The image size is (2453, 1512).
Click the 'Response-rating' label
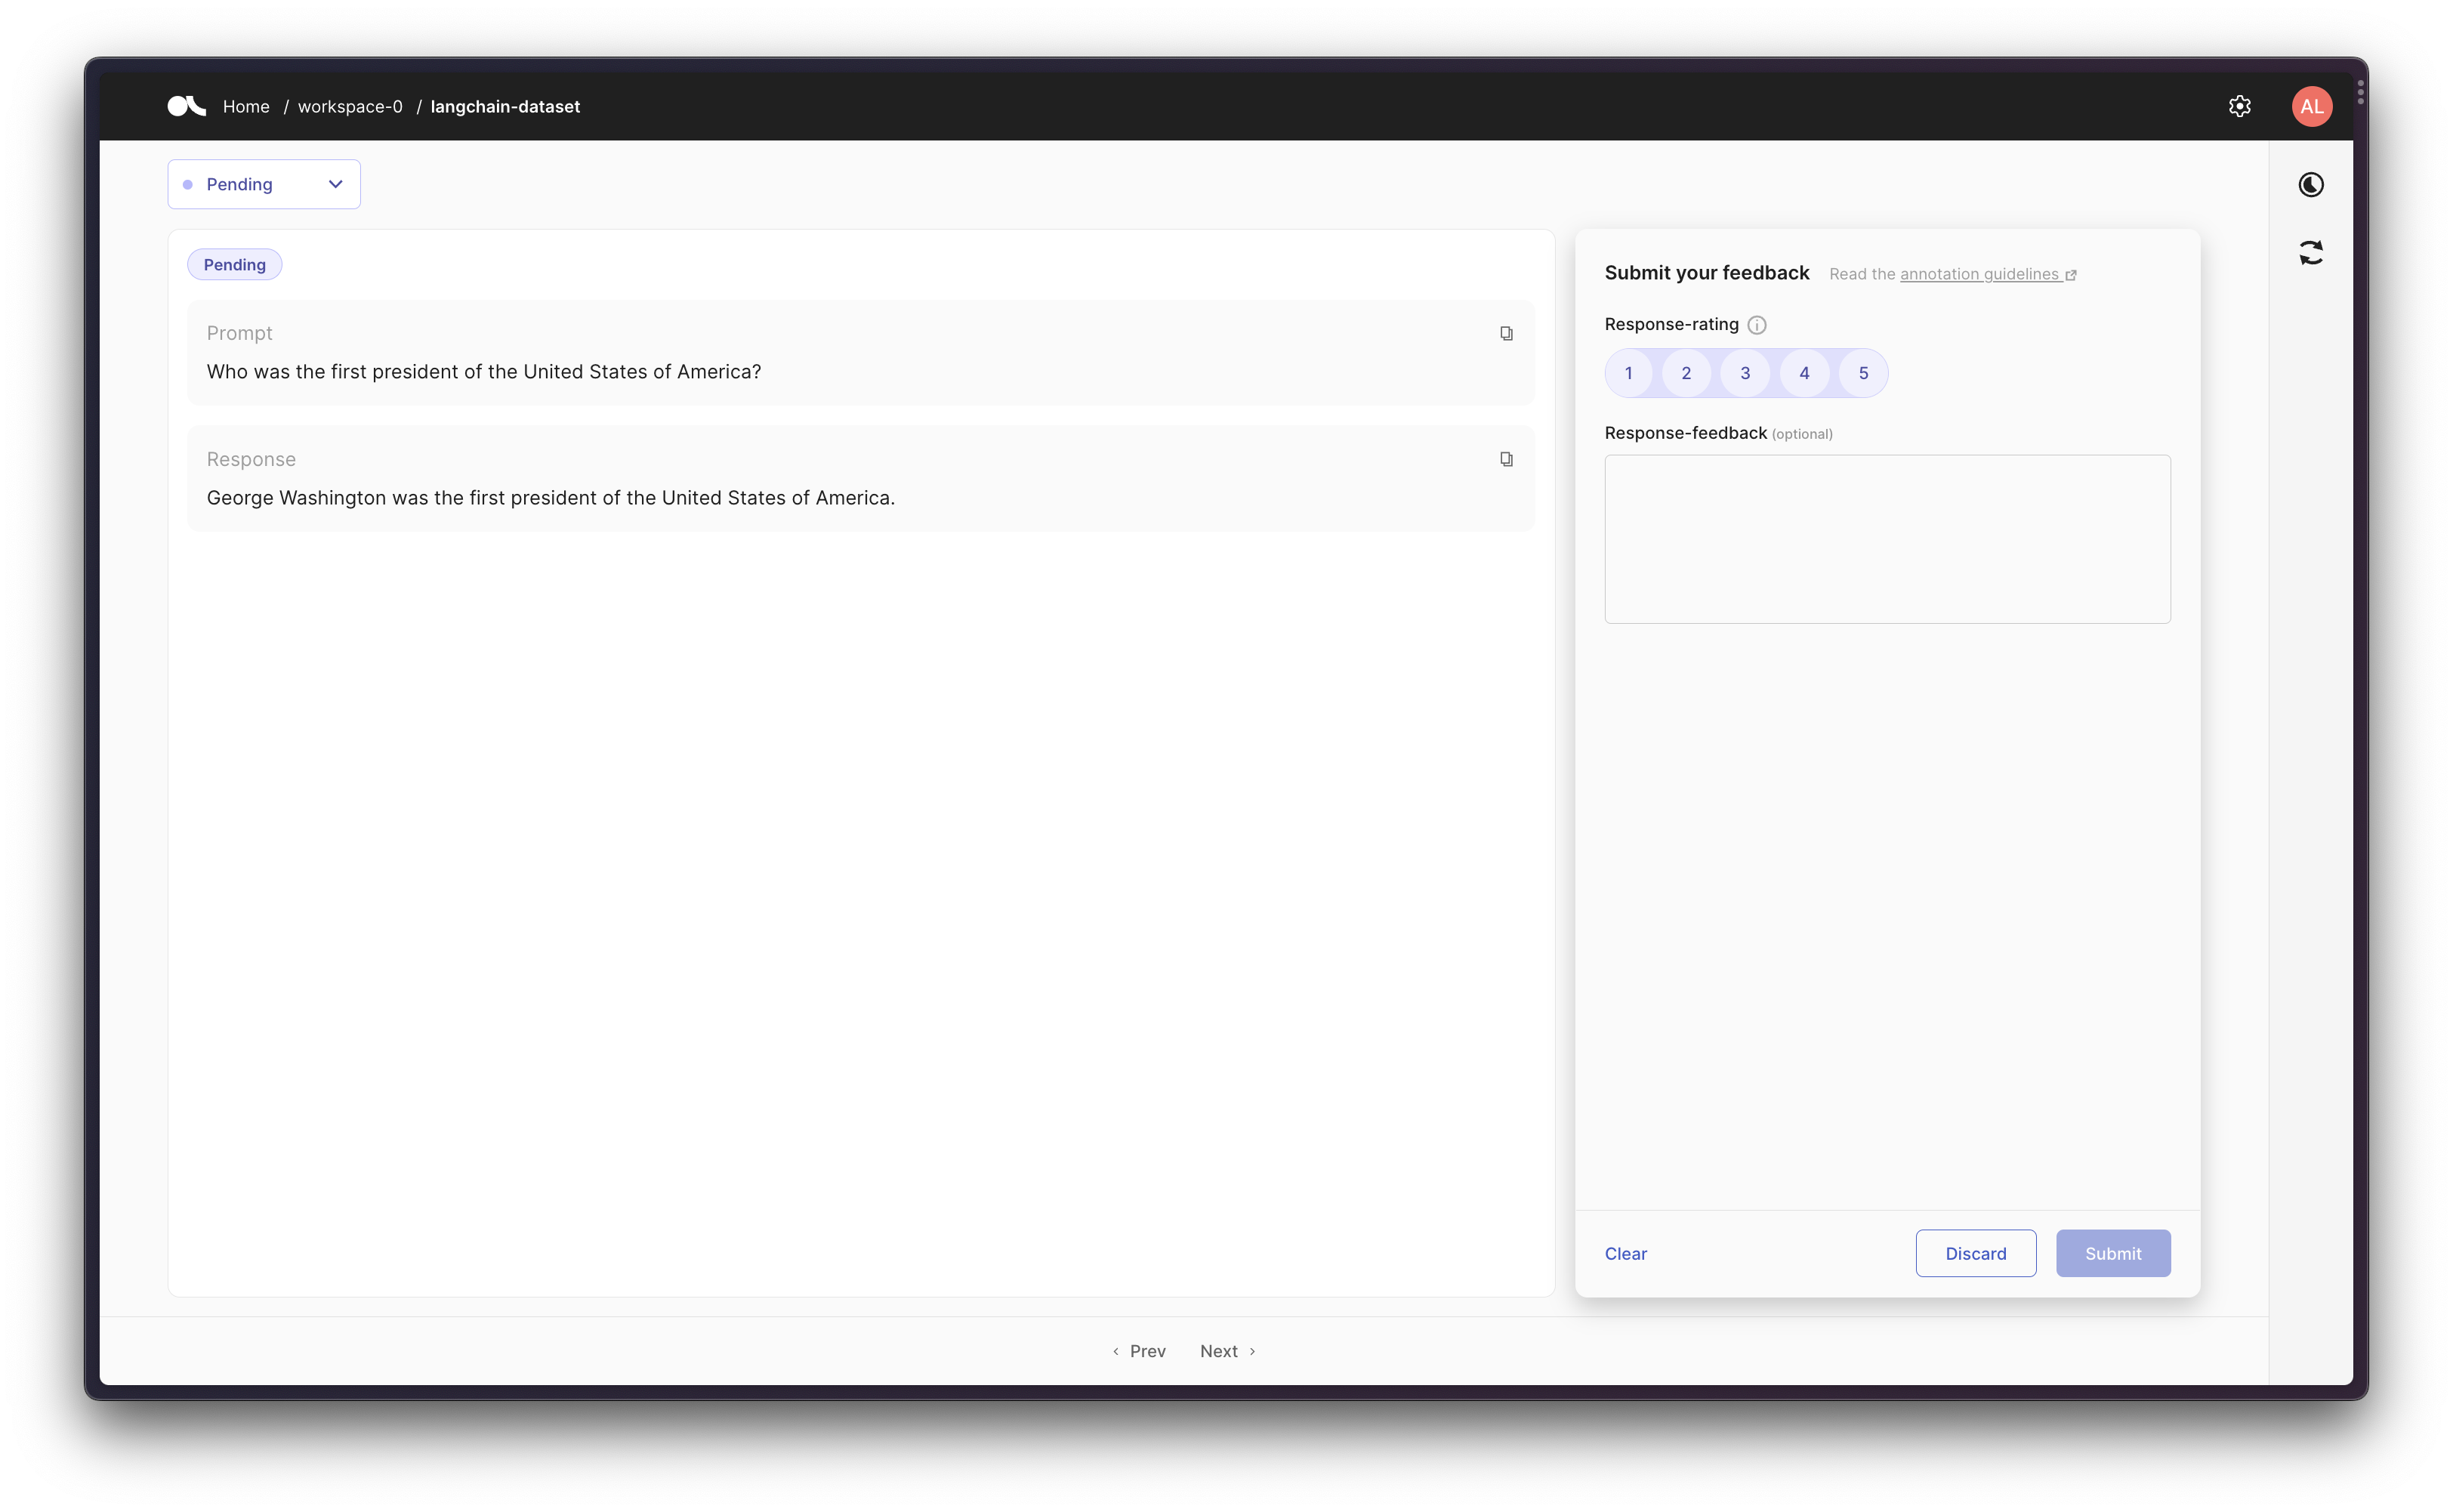pyautogui.click(x=1671, y=324)
